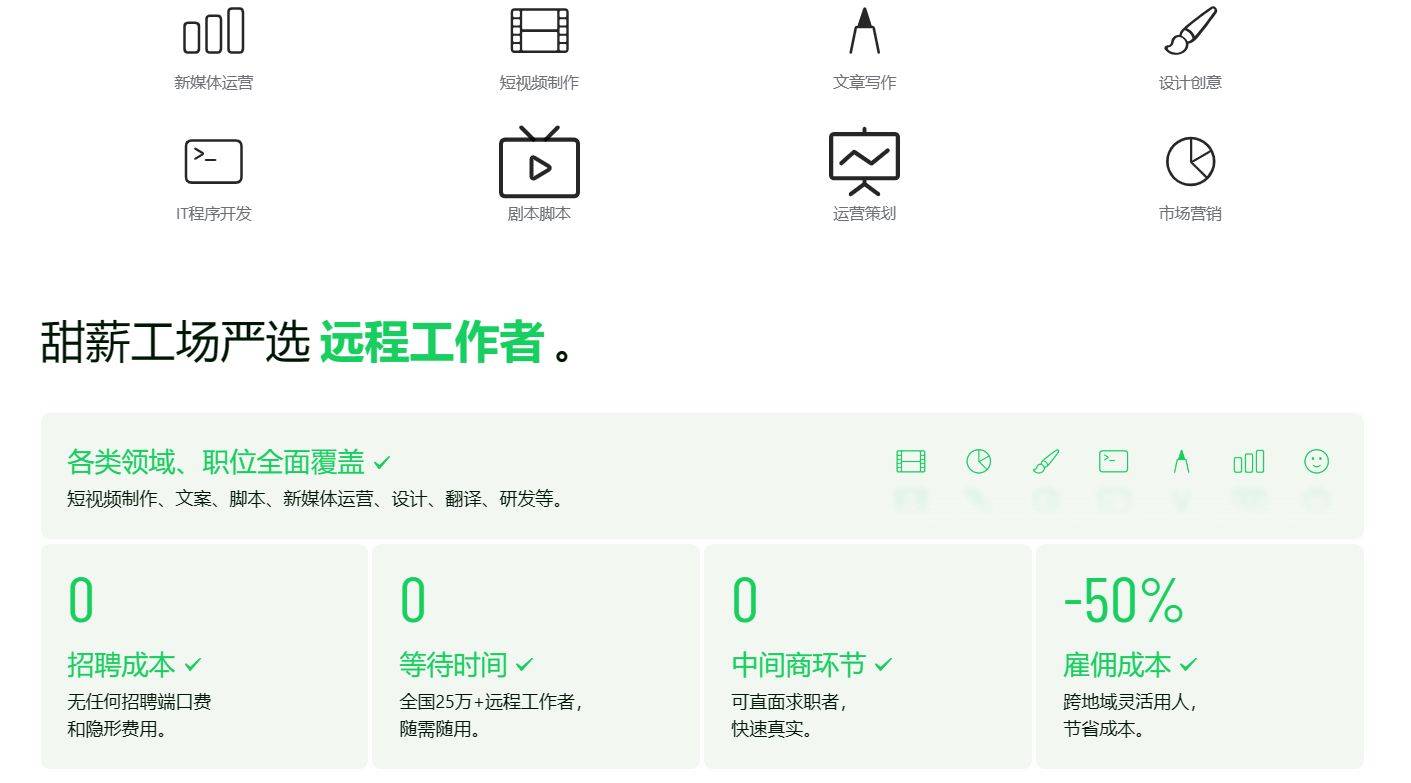Screen dimensions: 1411x783
Task: Click the 中间商环节 card title
Action: (x=798, y=664)
